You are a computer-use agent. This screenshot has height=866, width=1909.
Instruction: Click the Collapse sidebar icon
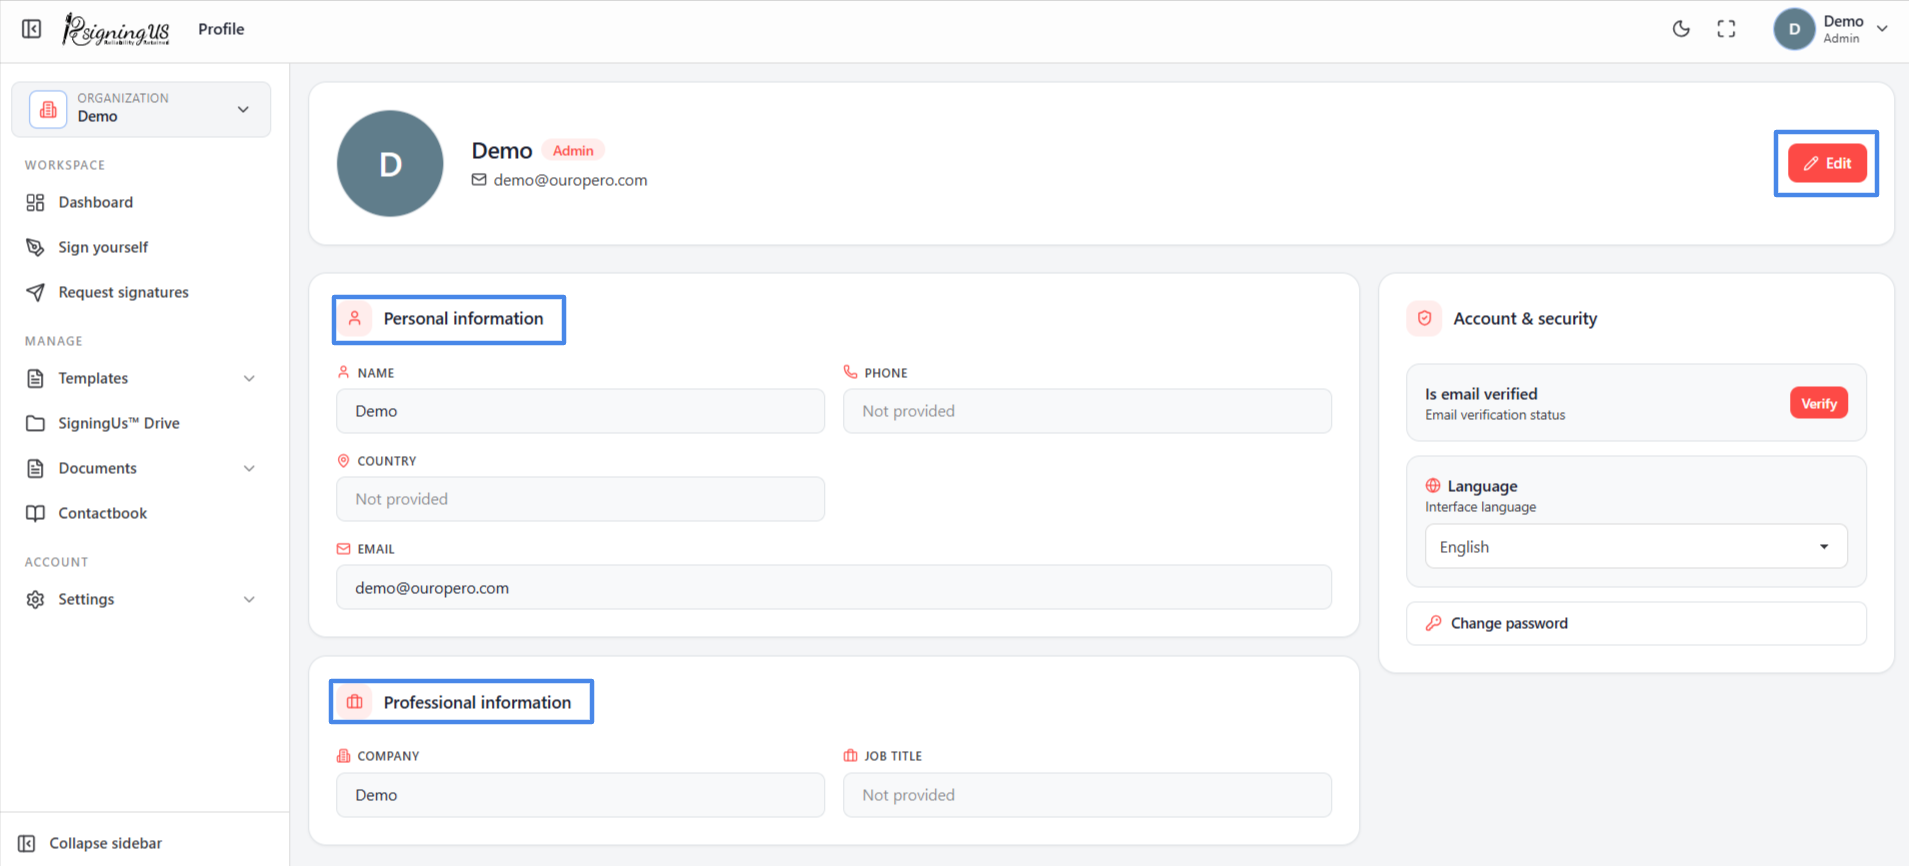pos(27,843)
